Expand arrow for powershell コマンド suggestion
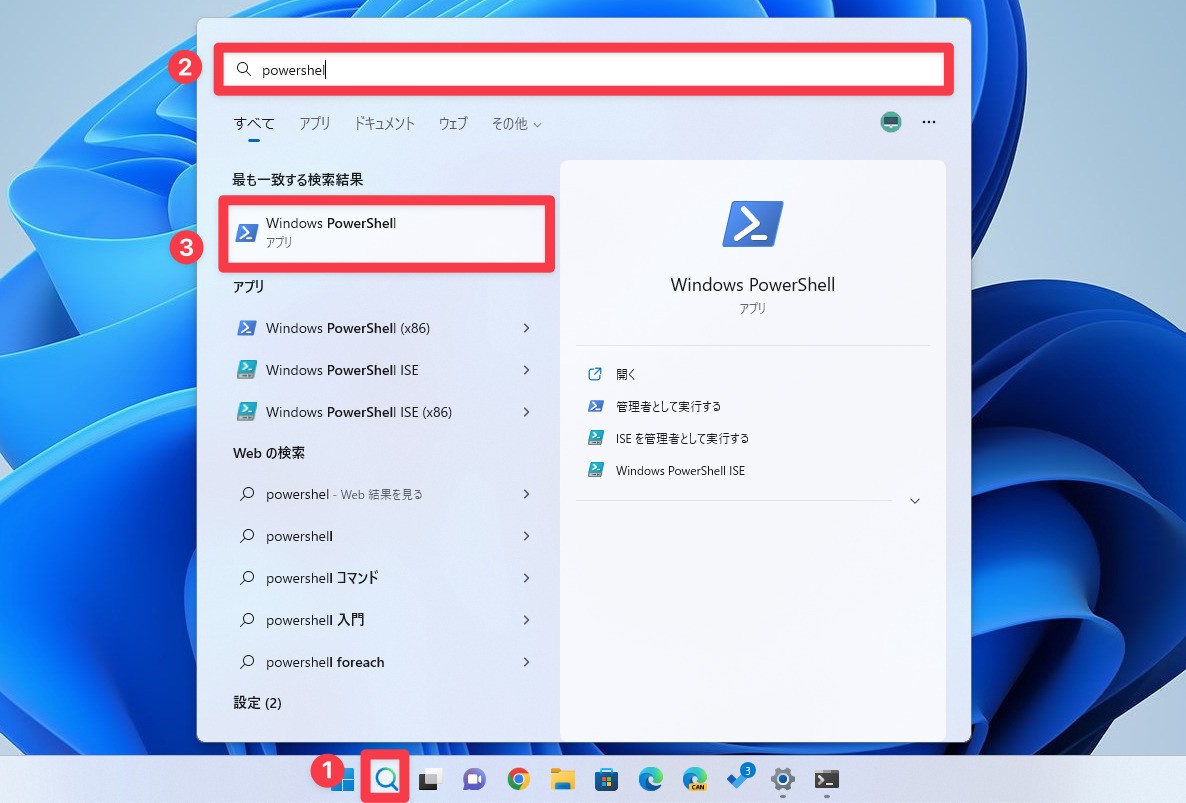Image resolution: width=1186 pixels, height=803 pixels. (526, 578)
